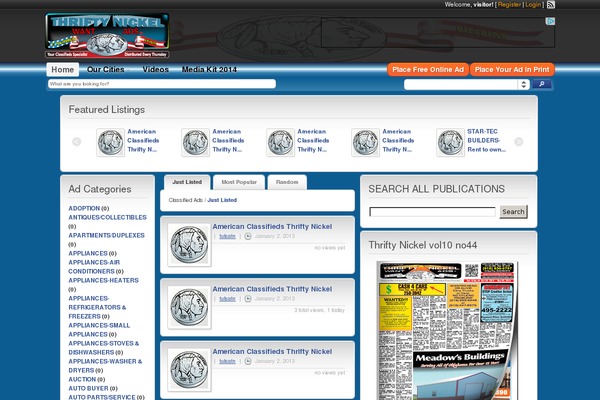Screen dimensions: 600x400
Task: Go to next featured listings arrow
Action: click(518, 142)
